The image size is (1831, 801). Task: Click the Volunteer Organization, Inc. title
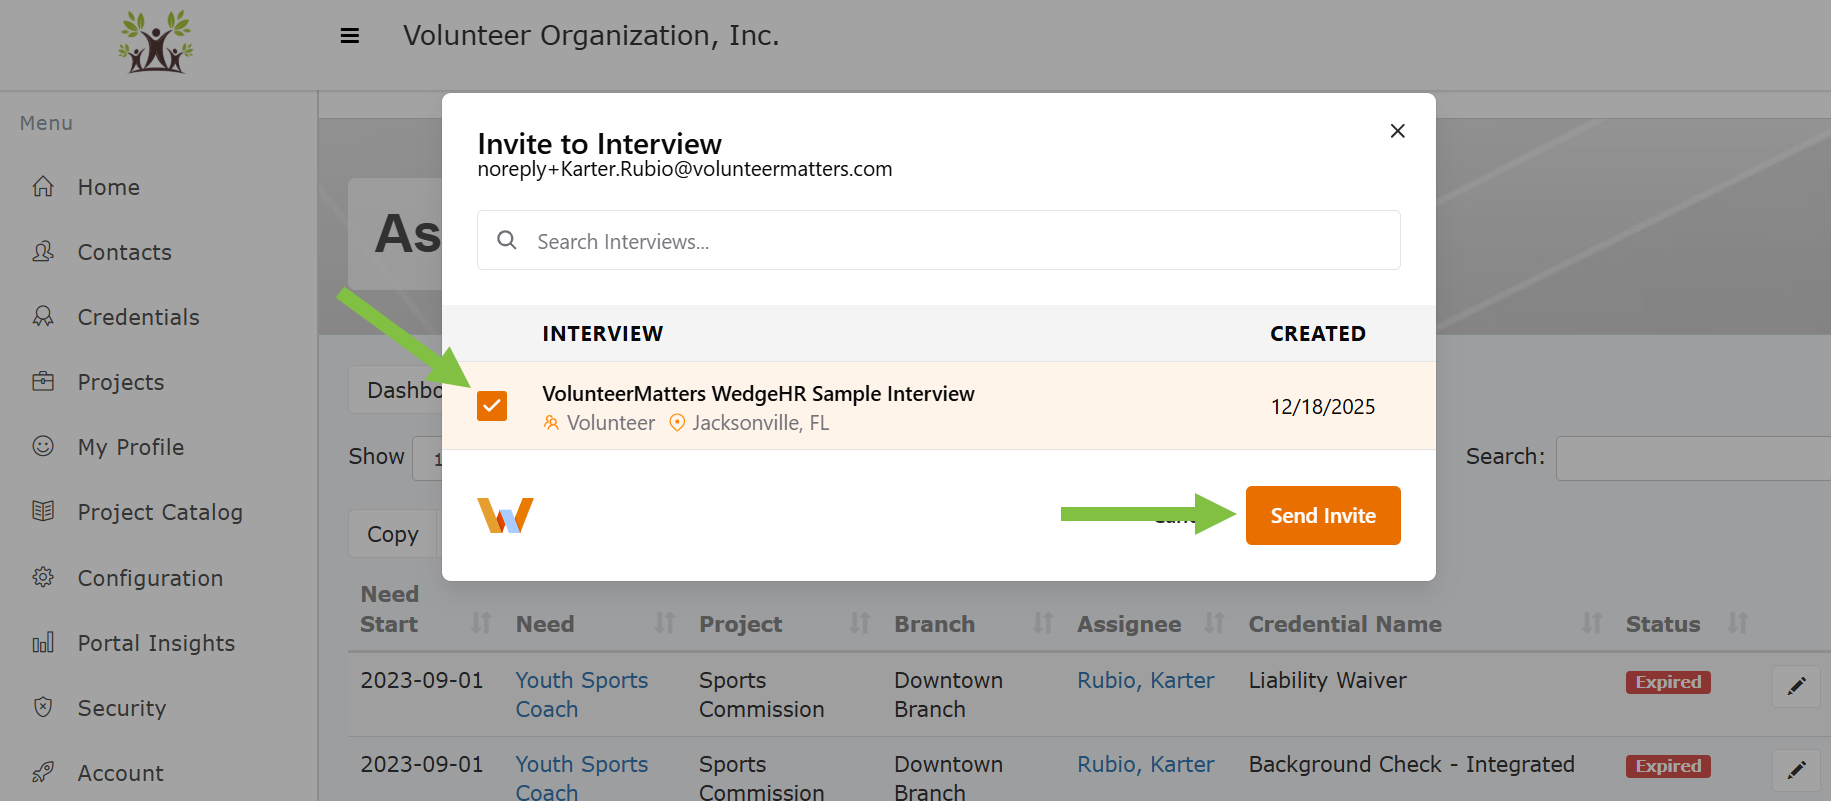[x=591, y=35]
